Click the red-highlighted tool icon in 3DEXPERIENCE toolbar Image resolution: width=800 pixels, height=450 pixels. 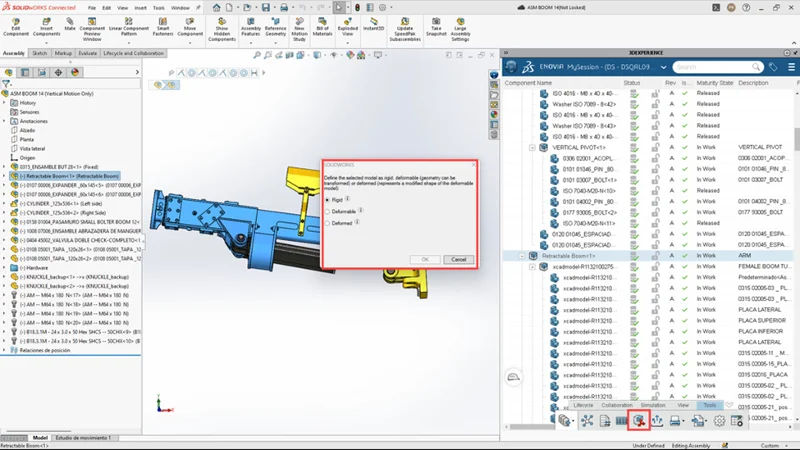click(638, 421)
